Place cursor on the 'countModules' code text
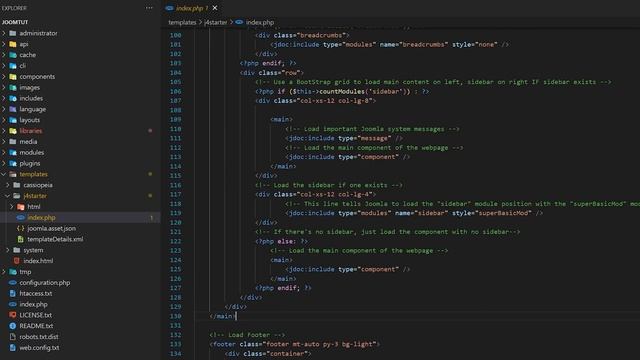Screen dimensions: 640x360 (342, 91)
